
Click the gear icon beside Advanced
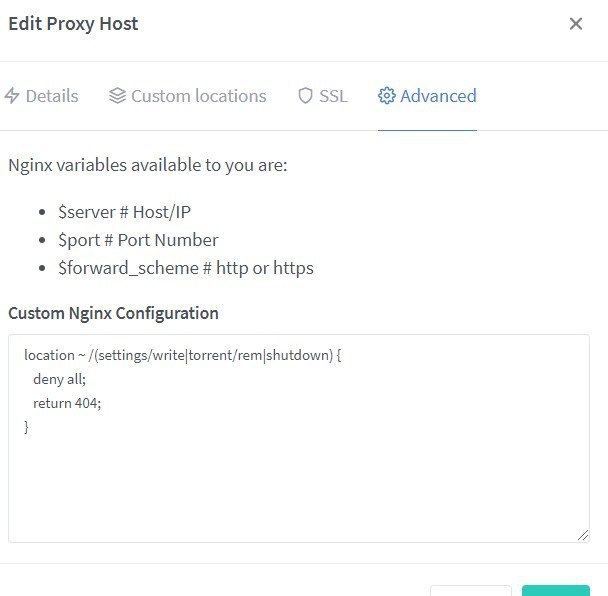(x=387, y=96)
